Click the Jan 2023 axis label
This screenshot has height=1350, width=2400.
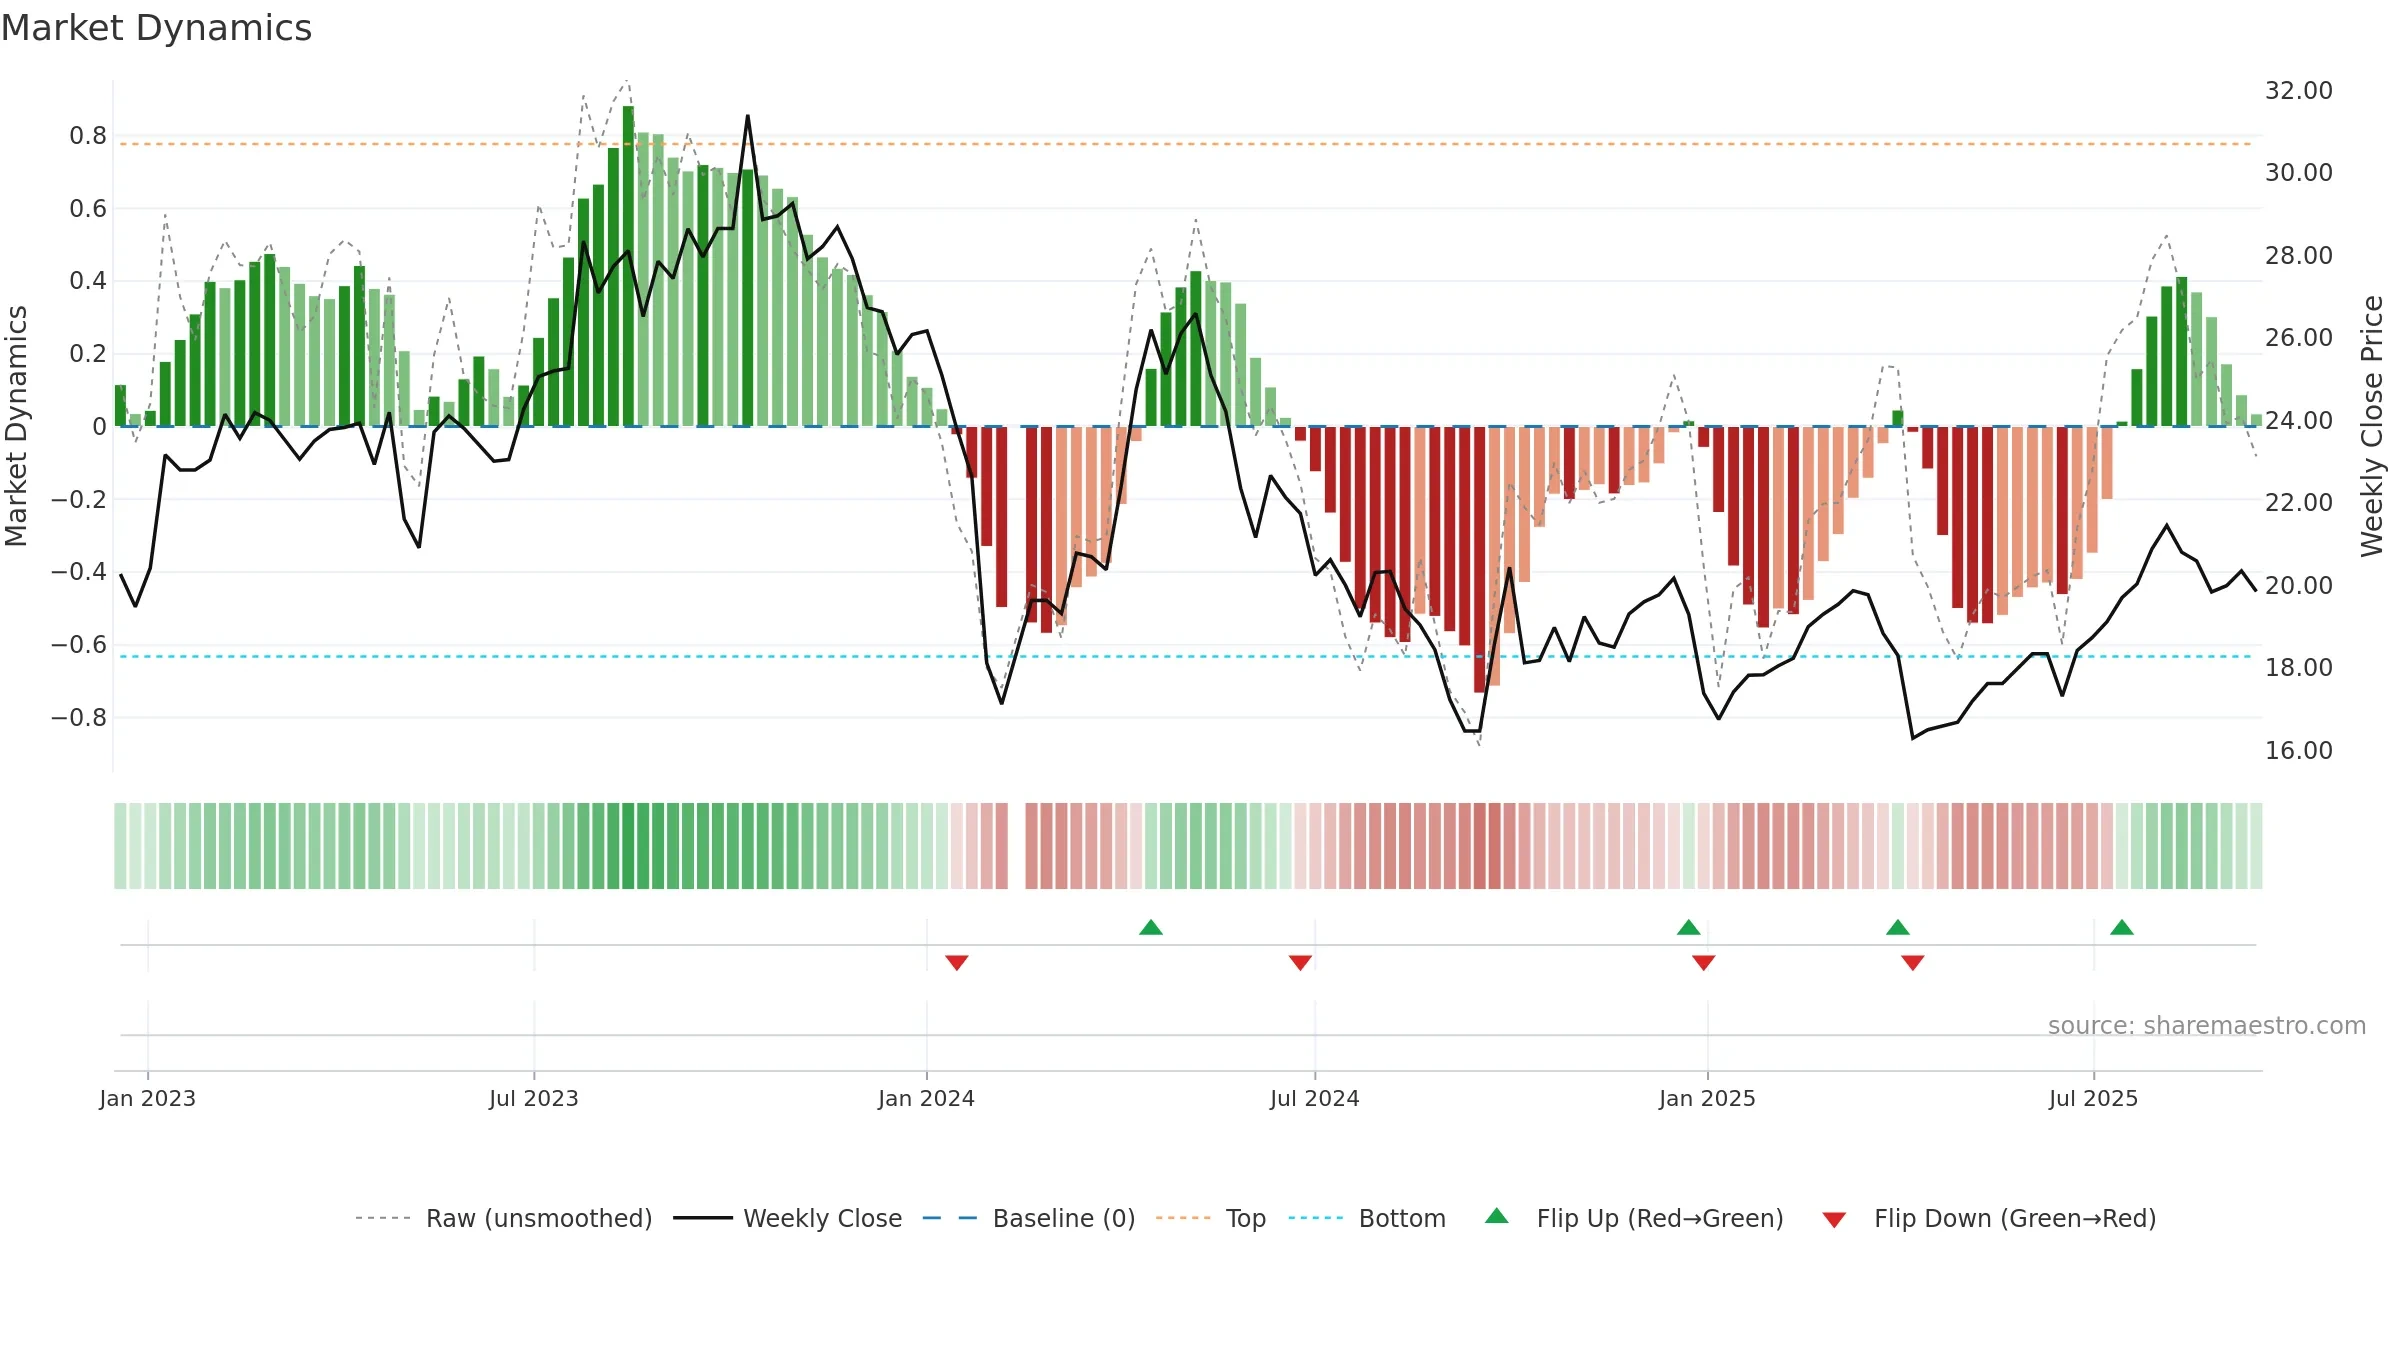[148, 1098]
